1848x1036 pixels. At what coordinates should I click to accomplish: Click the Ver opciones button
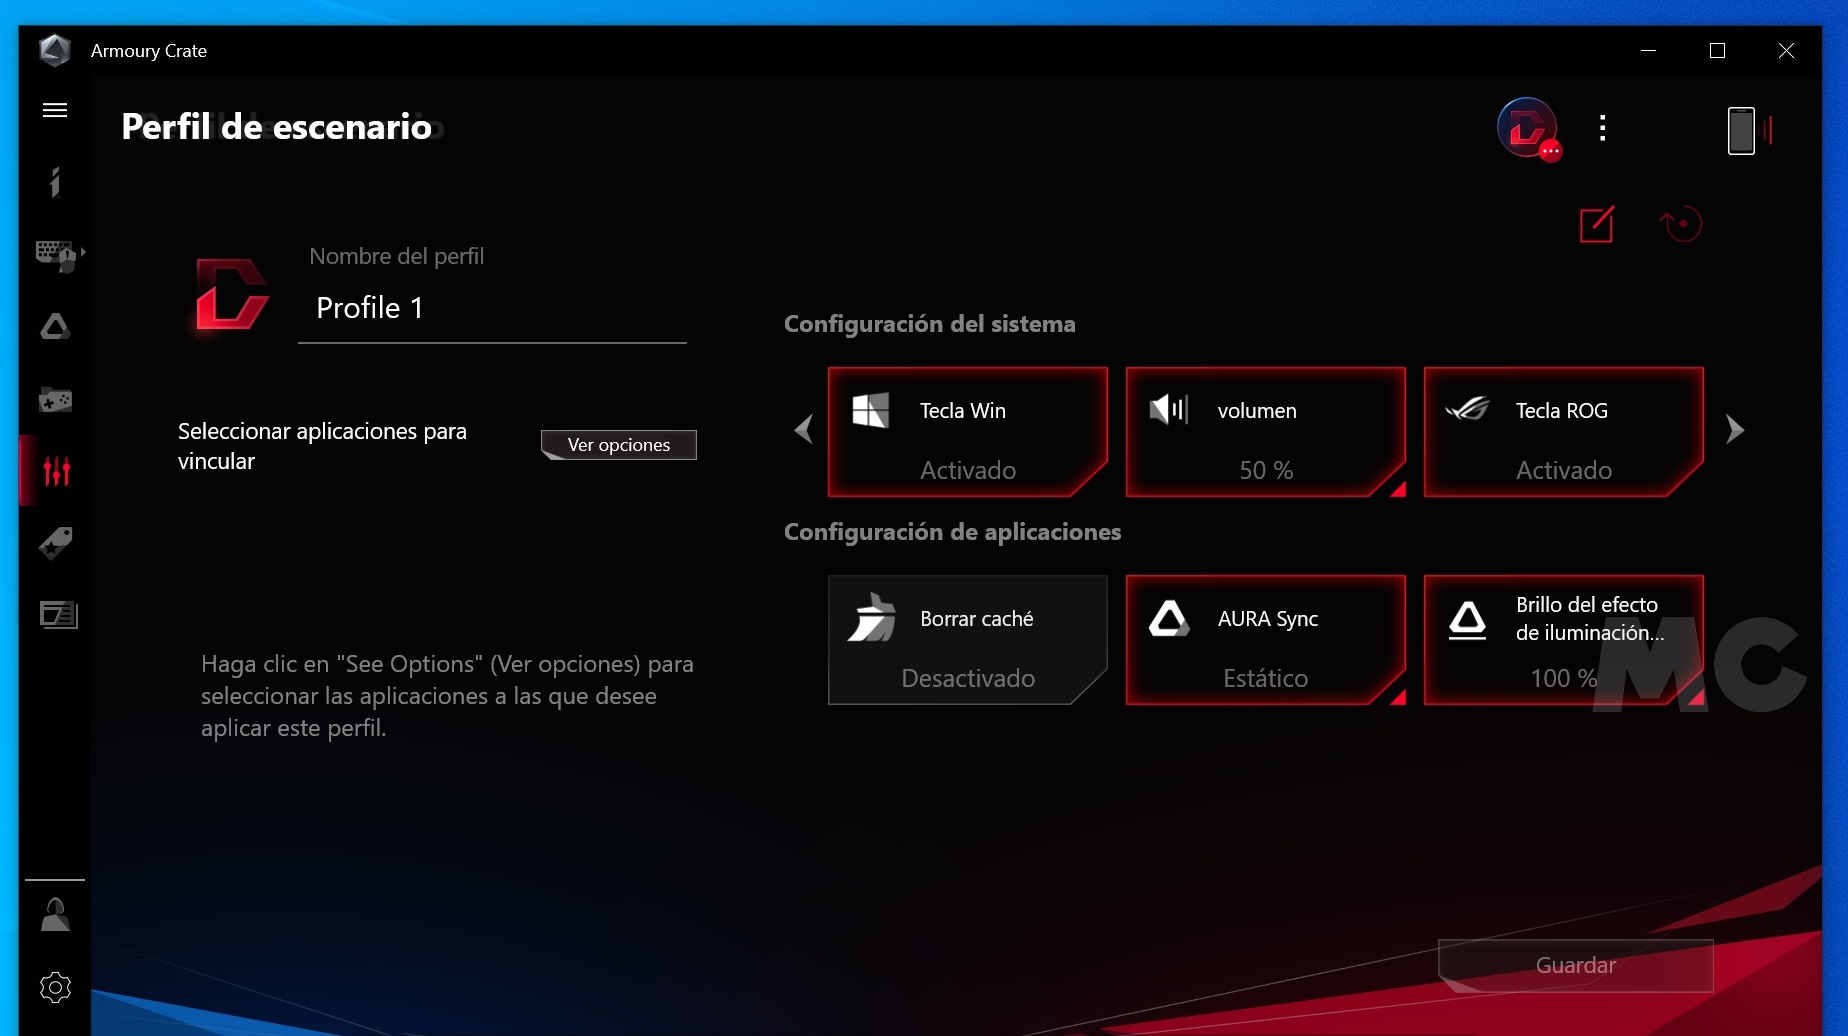pyautogui.click(x=618, y=445)
